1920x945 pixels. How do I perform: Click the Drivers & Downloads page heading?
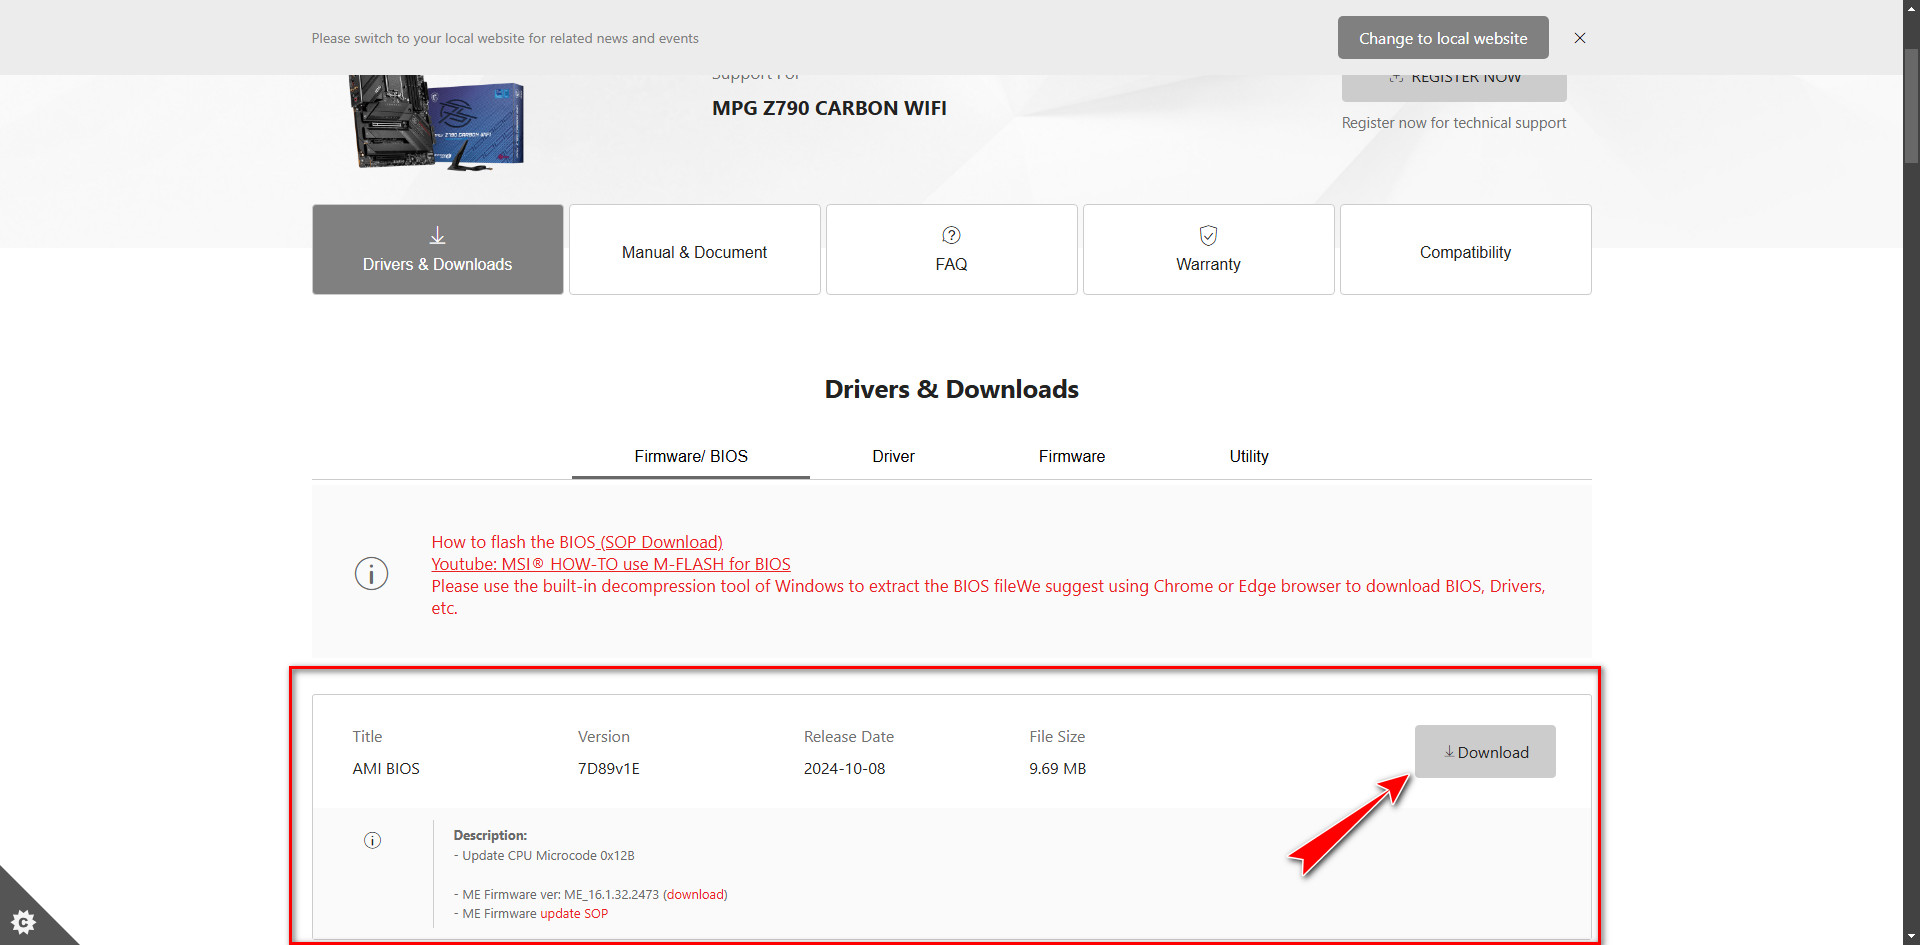point(952,389)
